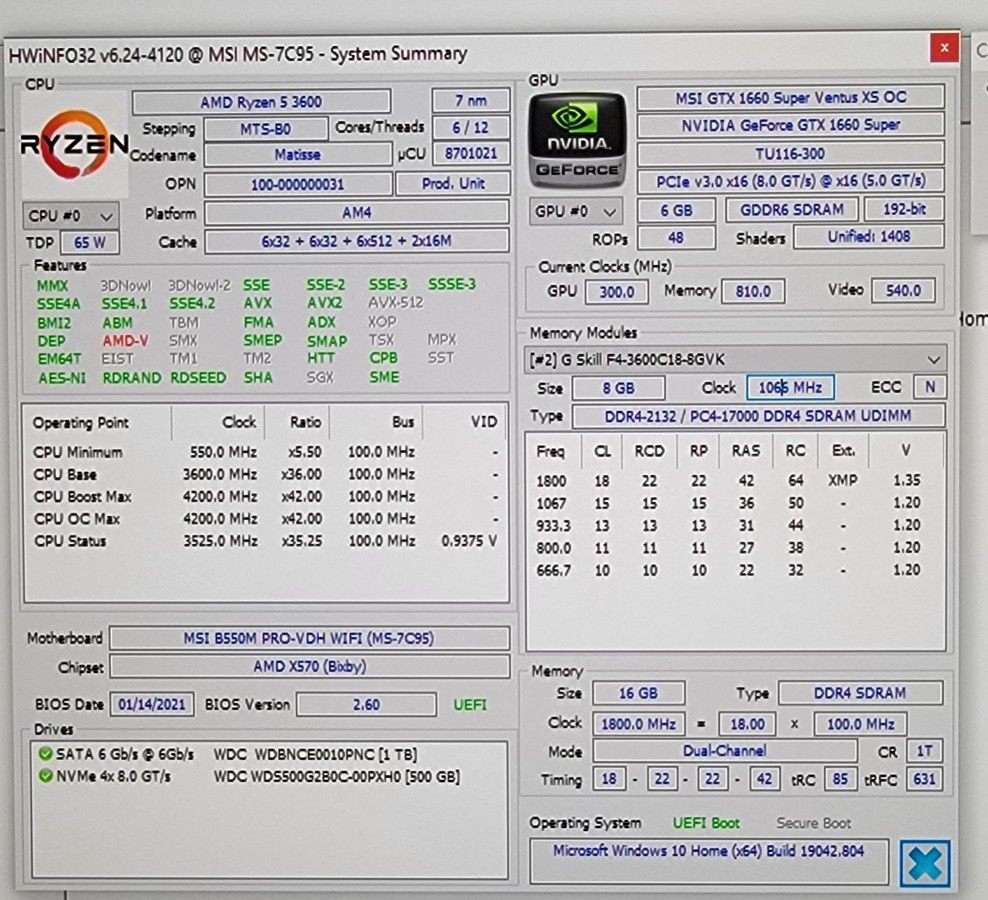Select the WDC WDS500G2B0C NVMe drive entry
The height and width of the screenshot is (900, 988).
coord(336,776)
